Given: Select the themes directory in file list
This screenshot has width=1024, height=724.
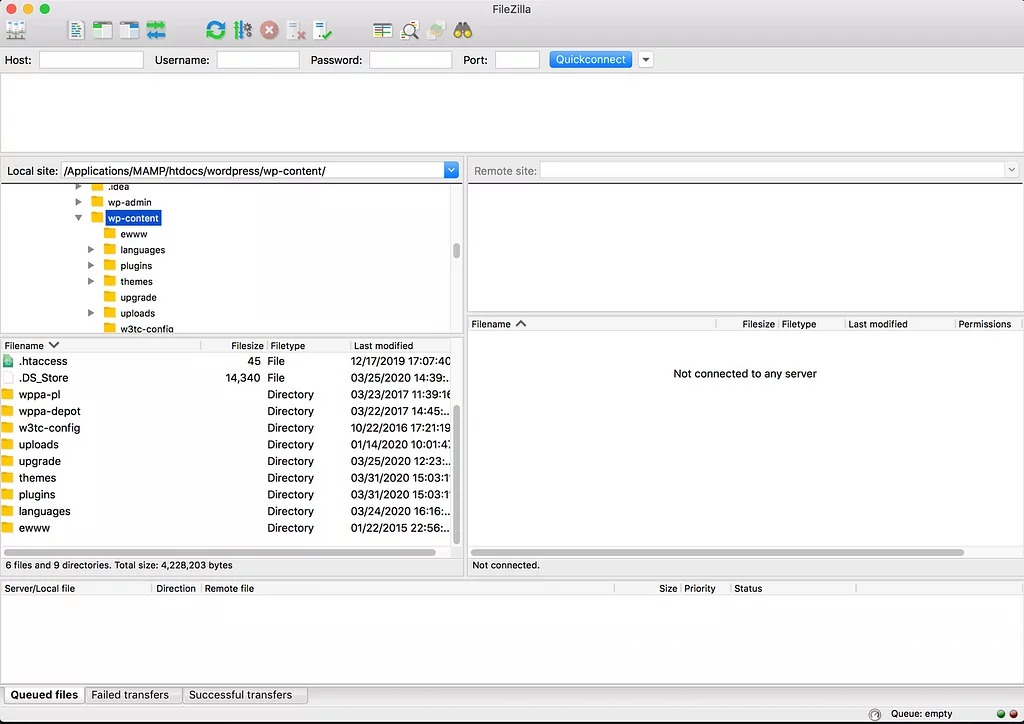Looking at the screenshot, I should (x=226, y=478).
